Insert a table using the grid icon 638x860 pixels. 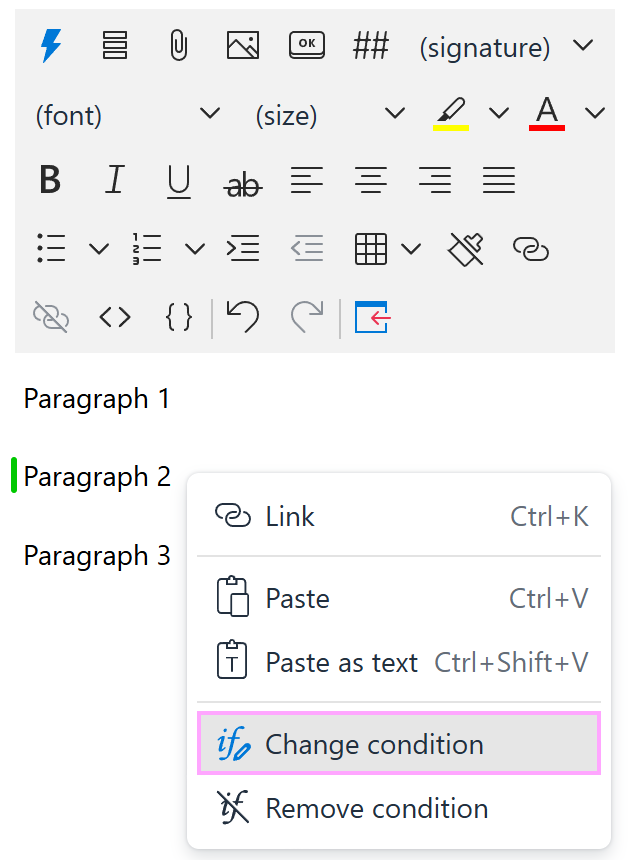tap(371, 249)
